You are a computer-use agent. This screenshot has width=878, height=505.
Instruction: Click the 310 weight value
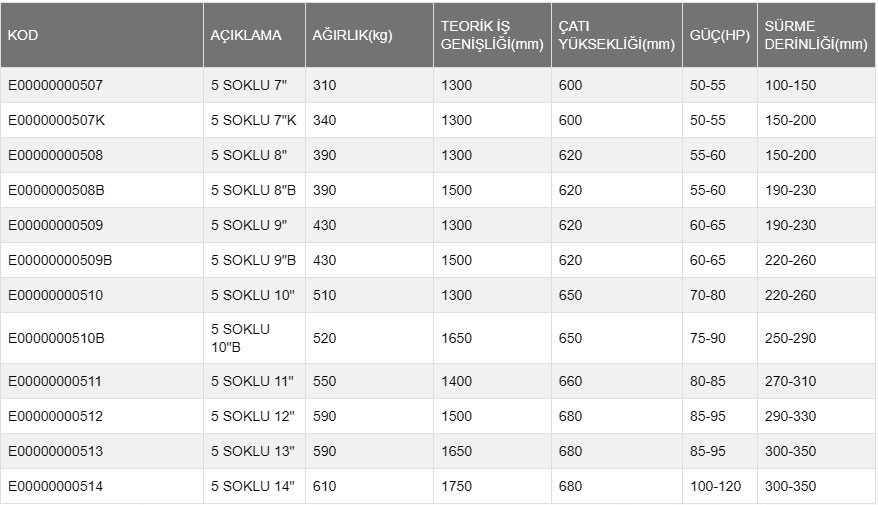point(325,86)
